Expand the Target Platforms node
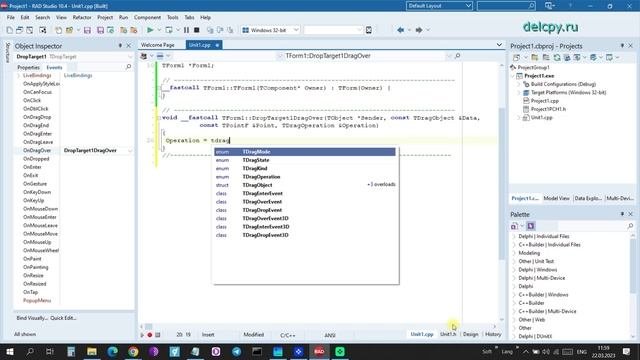The width and height of the screenshot is (640, 360). coord(519,93)
